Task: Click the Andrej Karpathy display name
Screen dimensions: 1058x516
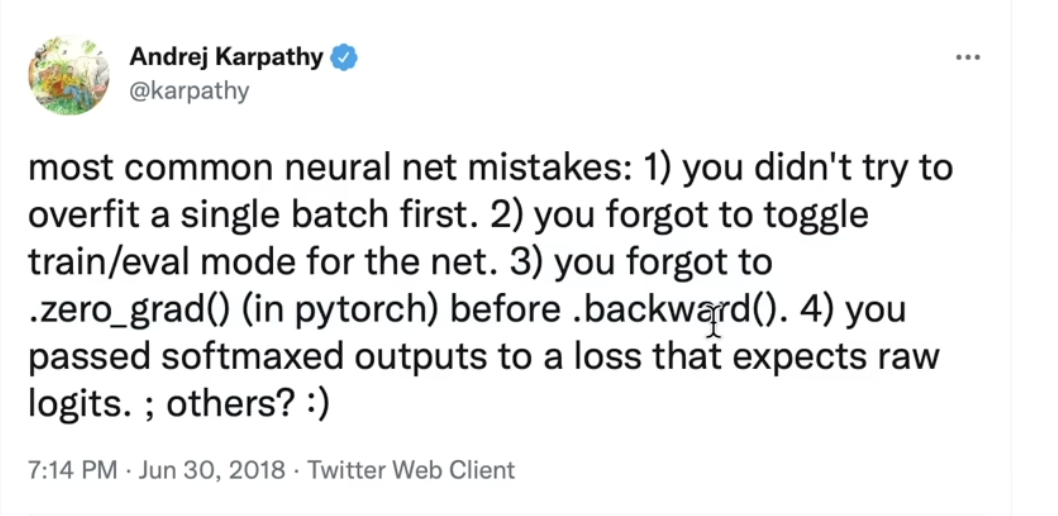Action: [227, 57]
